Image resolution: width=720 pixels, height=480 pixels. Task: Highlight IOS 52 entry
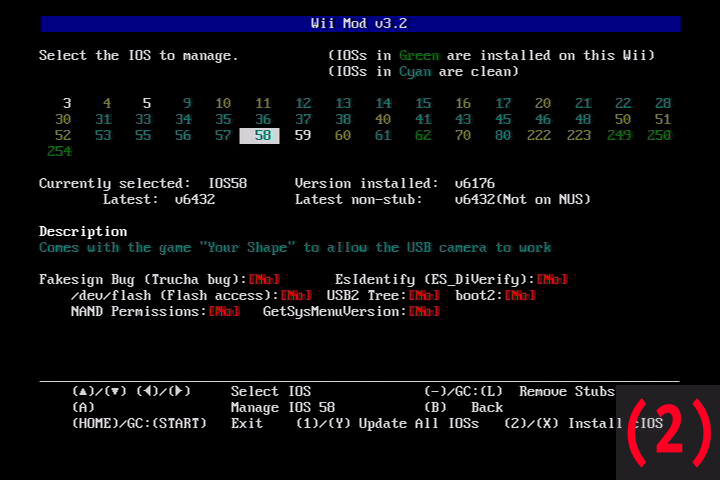(x=63, y=136)
